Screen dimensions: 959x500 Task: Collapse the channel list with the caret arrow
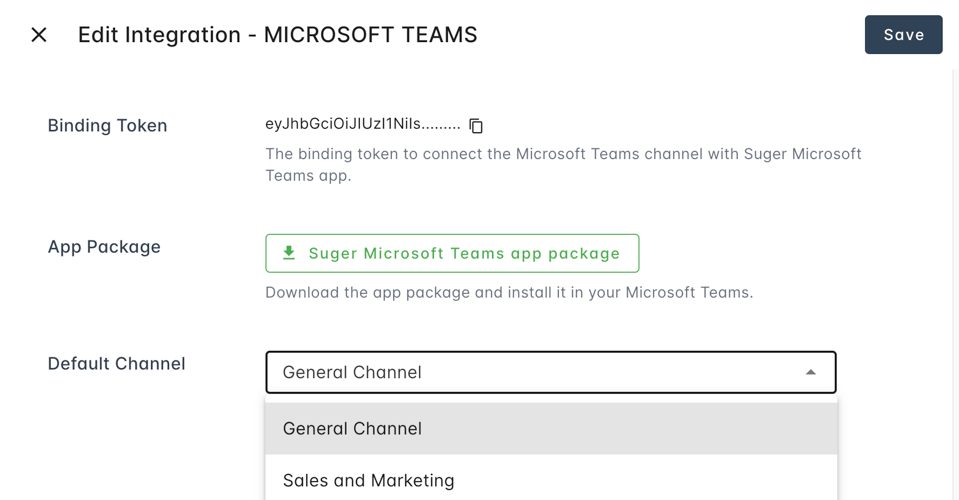(x=811, y=372)
